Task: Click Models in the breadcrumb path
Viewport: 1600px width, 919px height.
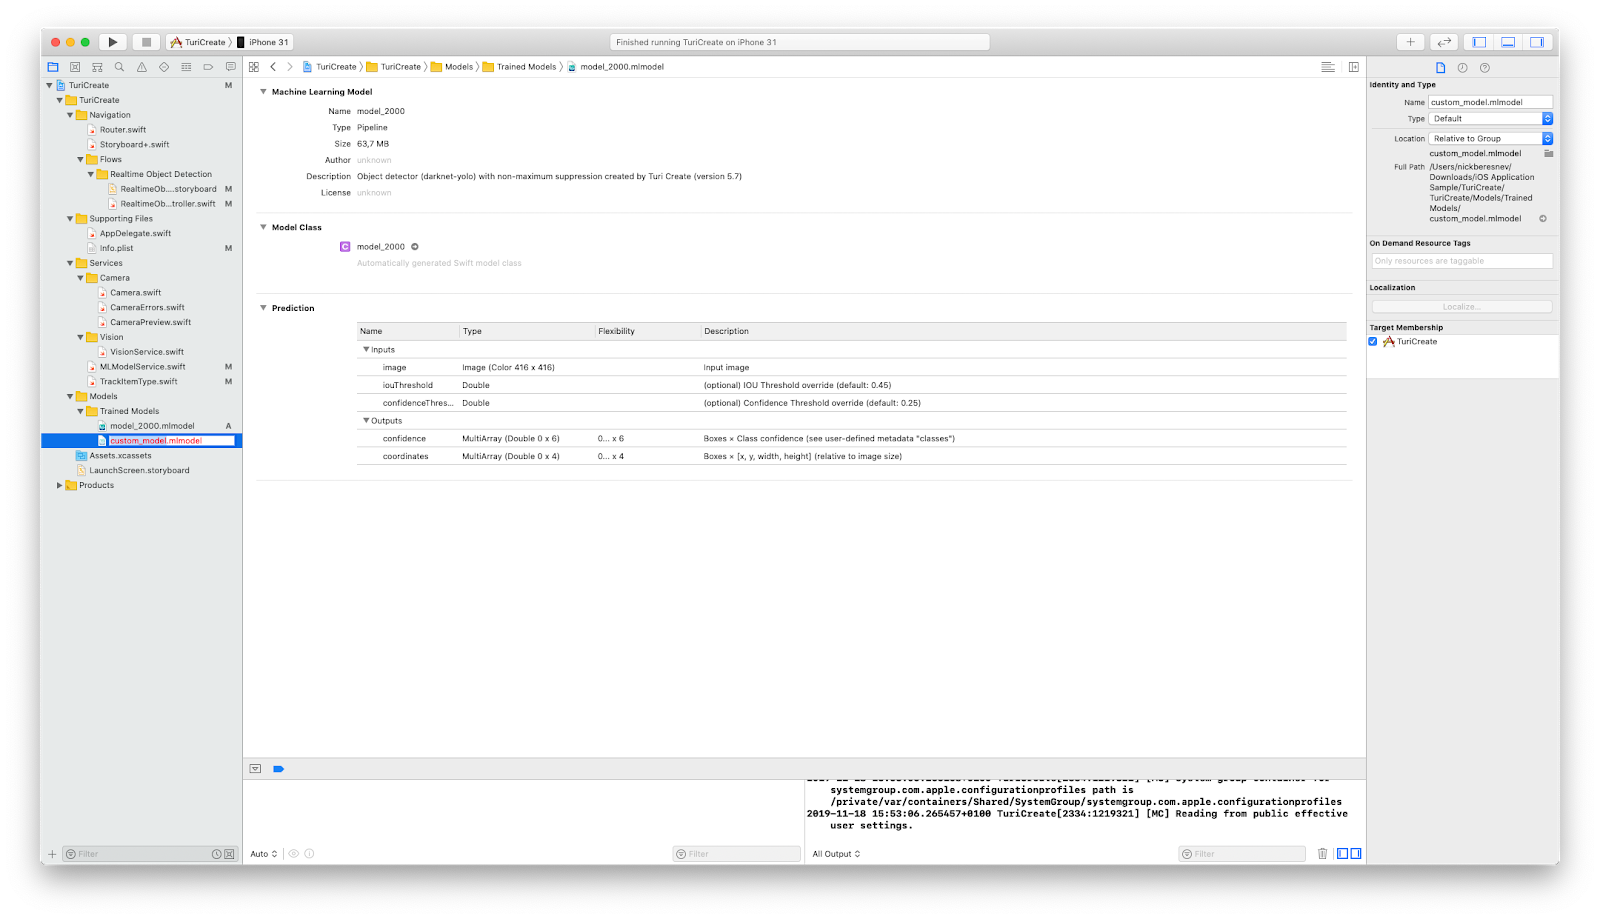Action: click(452, 67)
